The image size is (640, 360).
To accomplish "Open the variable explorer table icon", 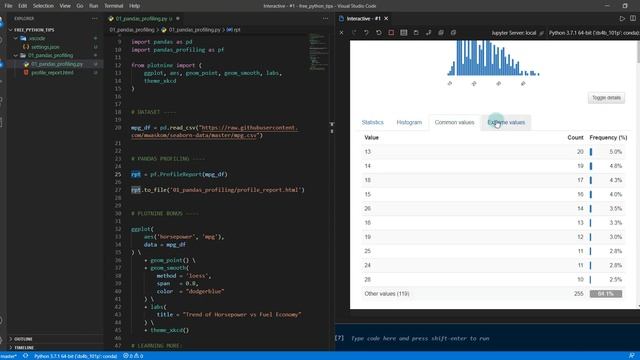I will 404,33.
